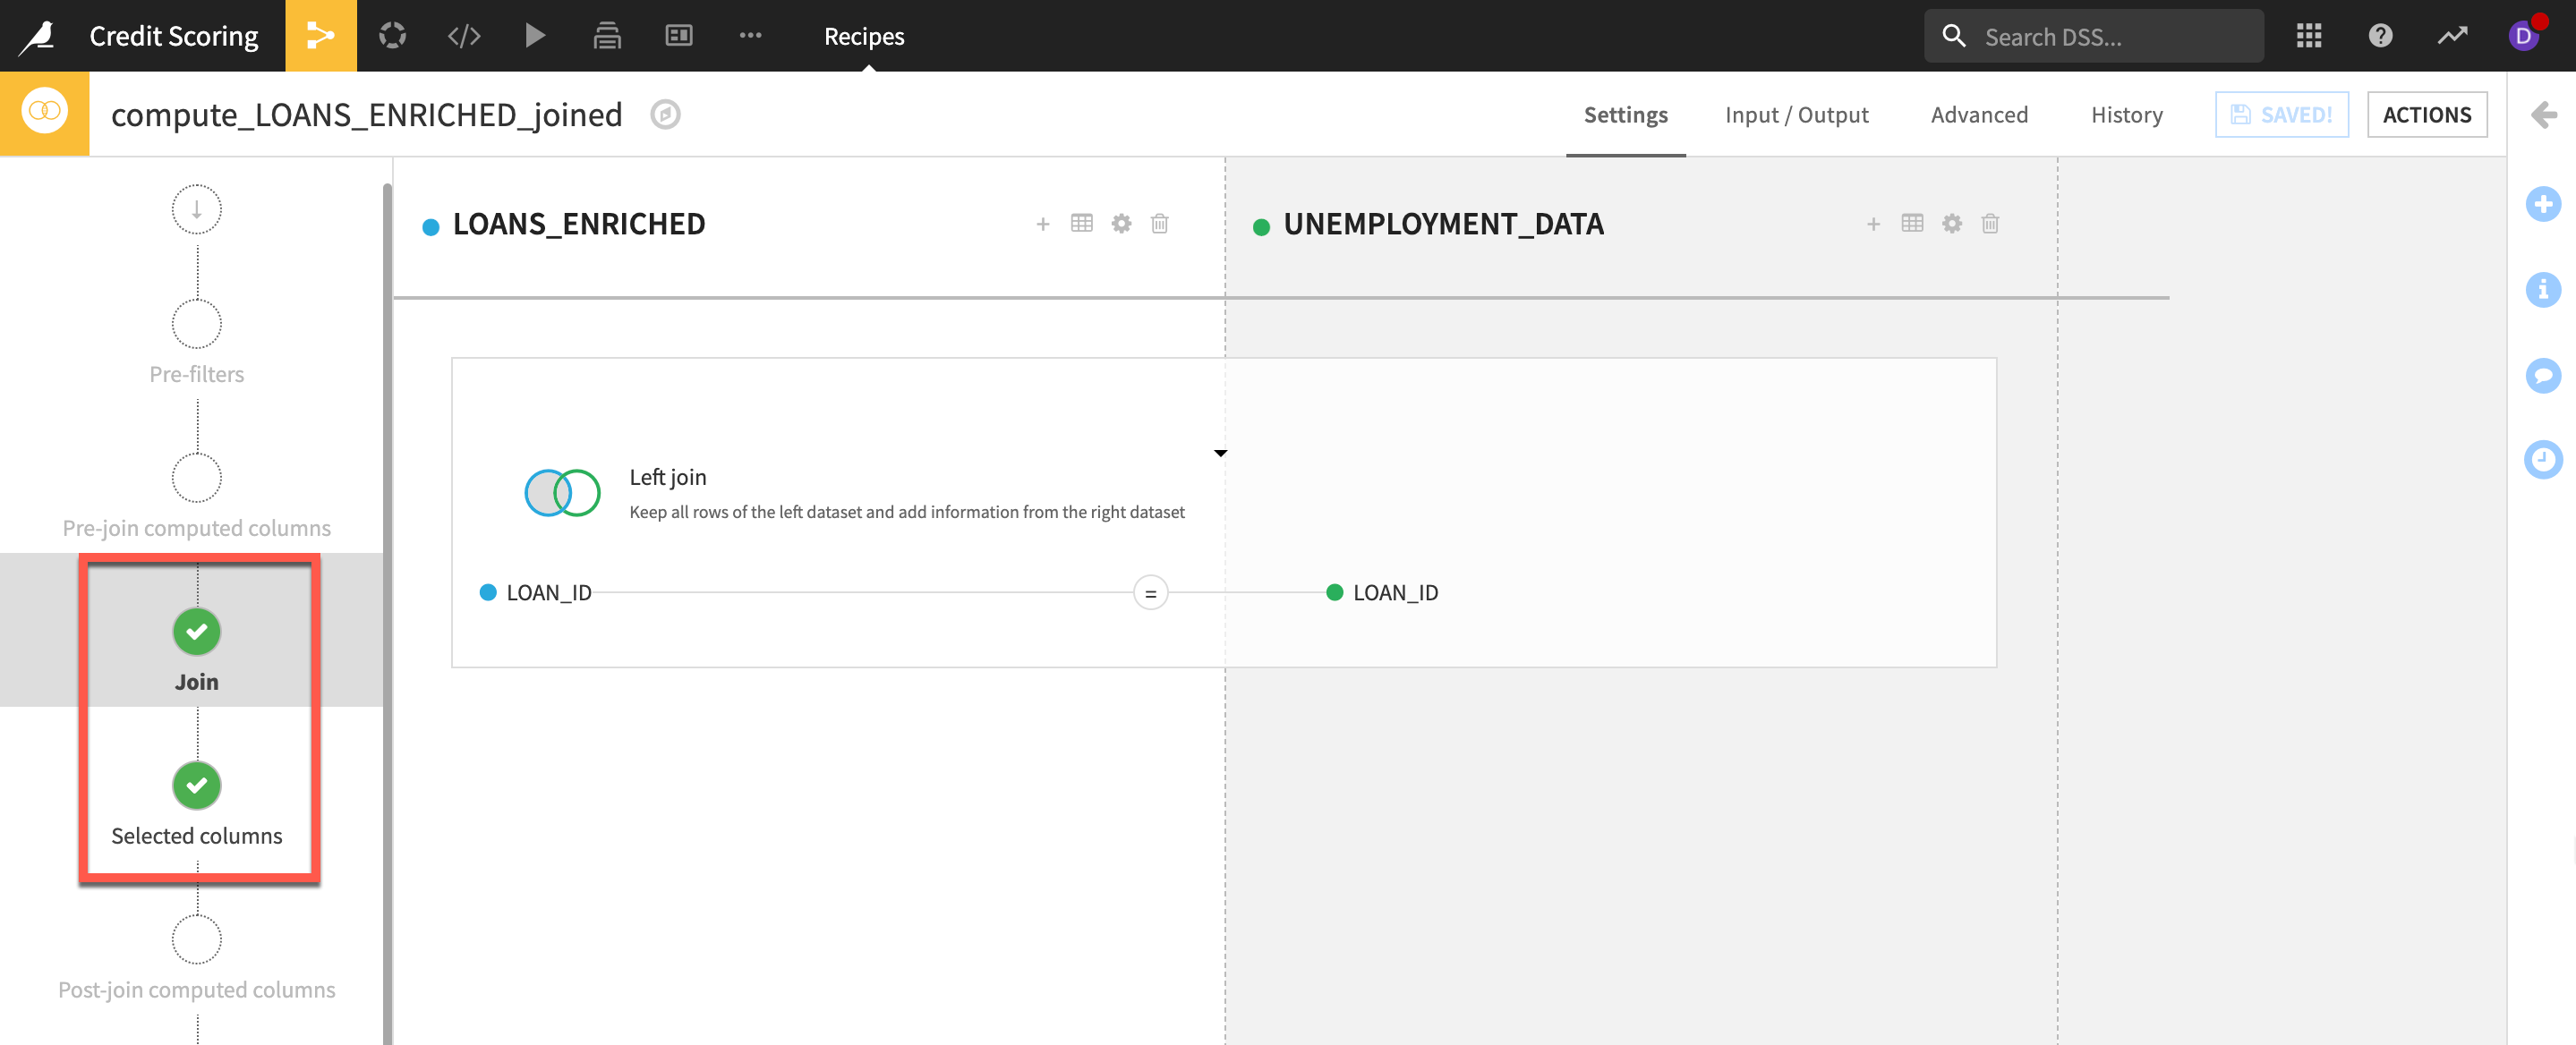
Task: Click the Flow icon in top navigation
Action: 320,36
